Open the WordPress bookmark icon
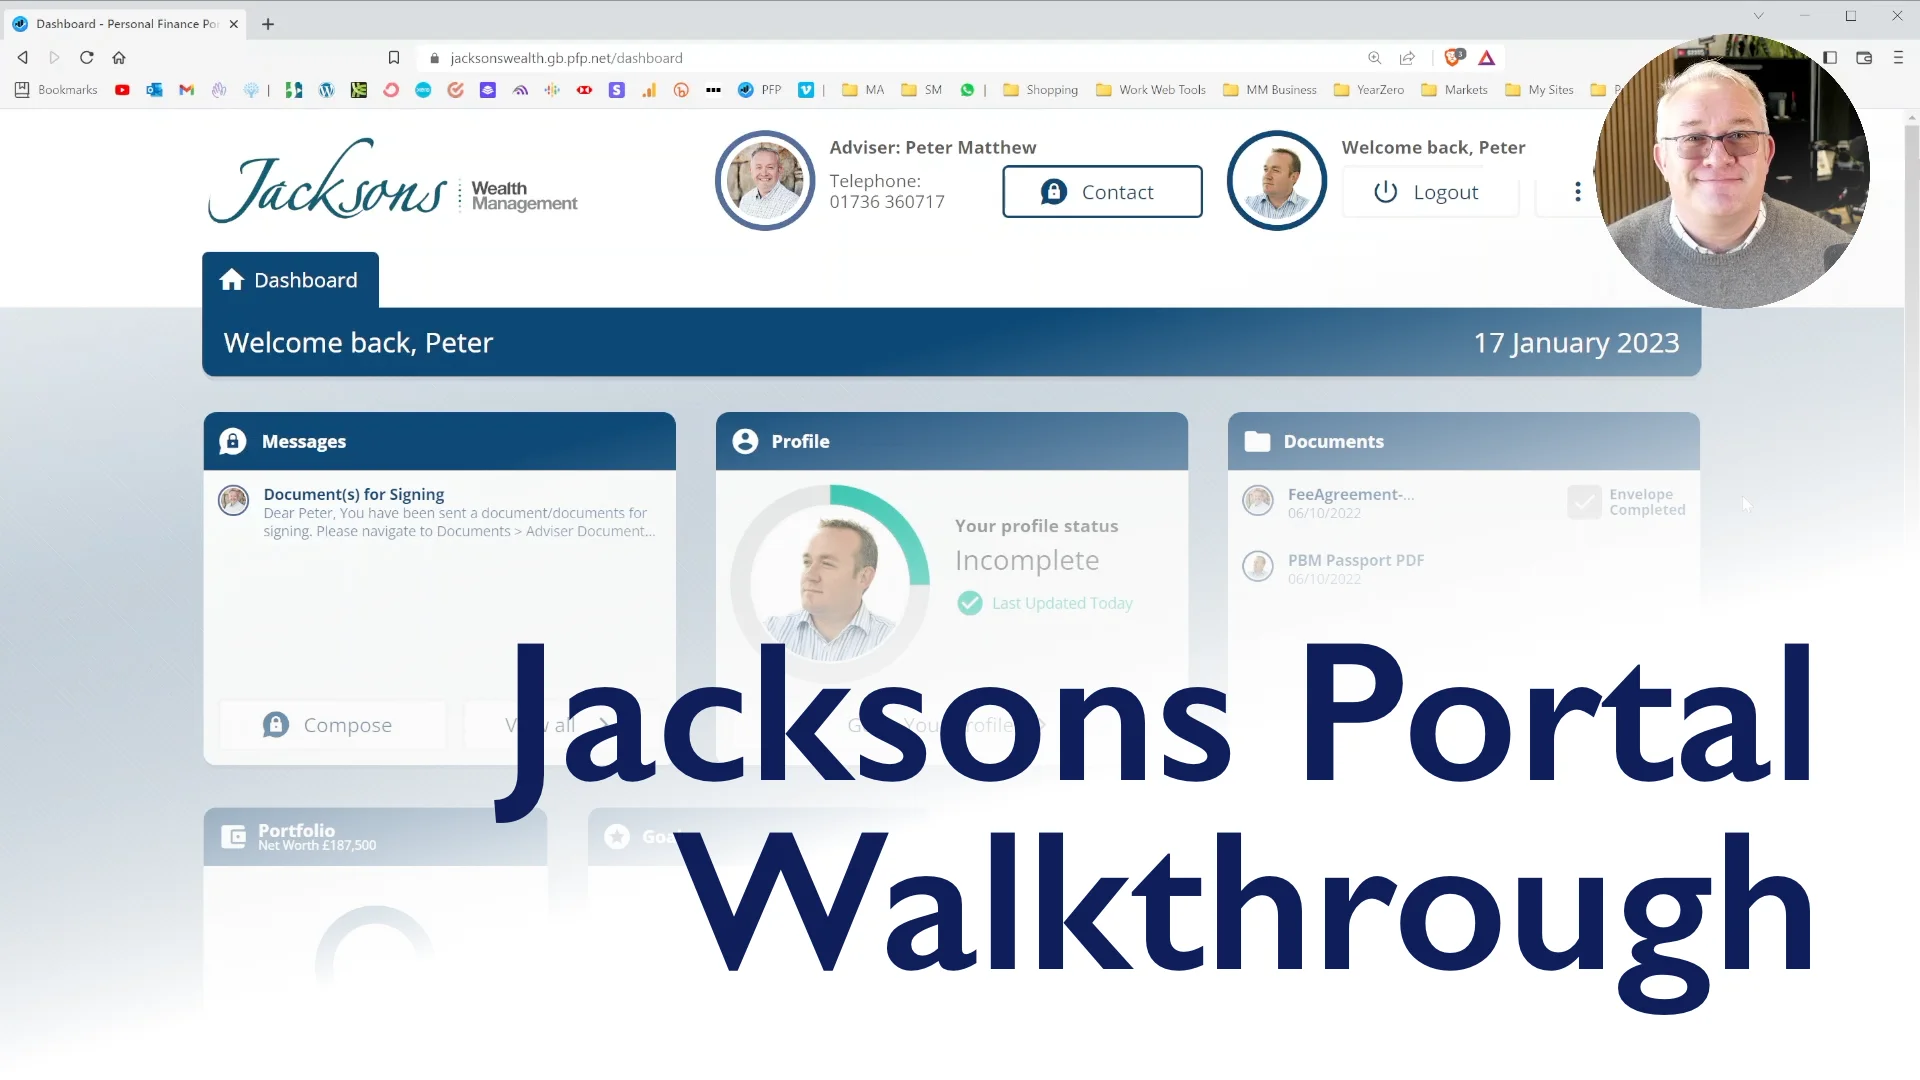 [x=326, y=90]
